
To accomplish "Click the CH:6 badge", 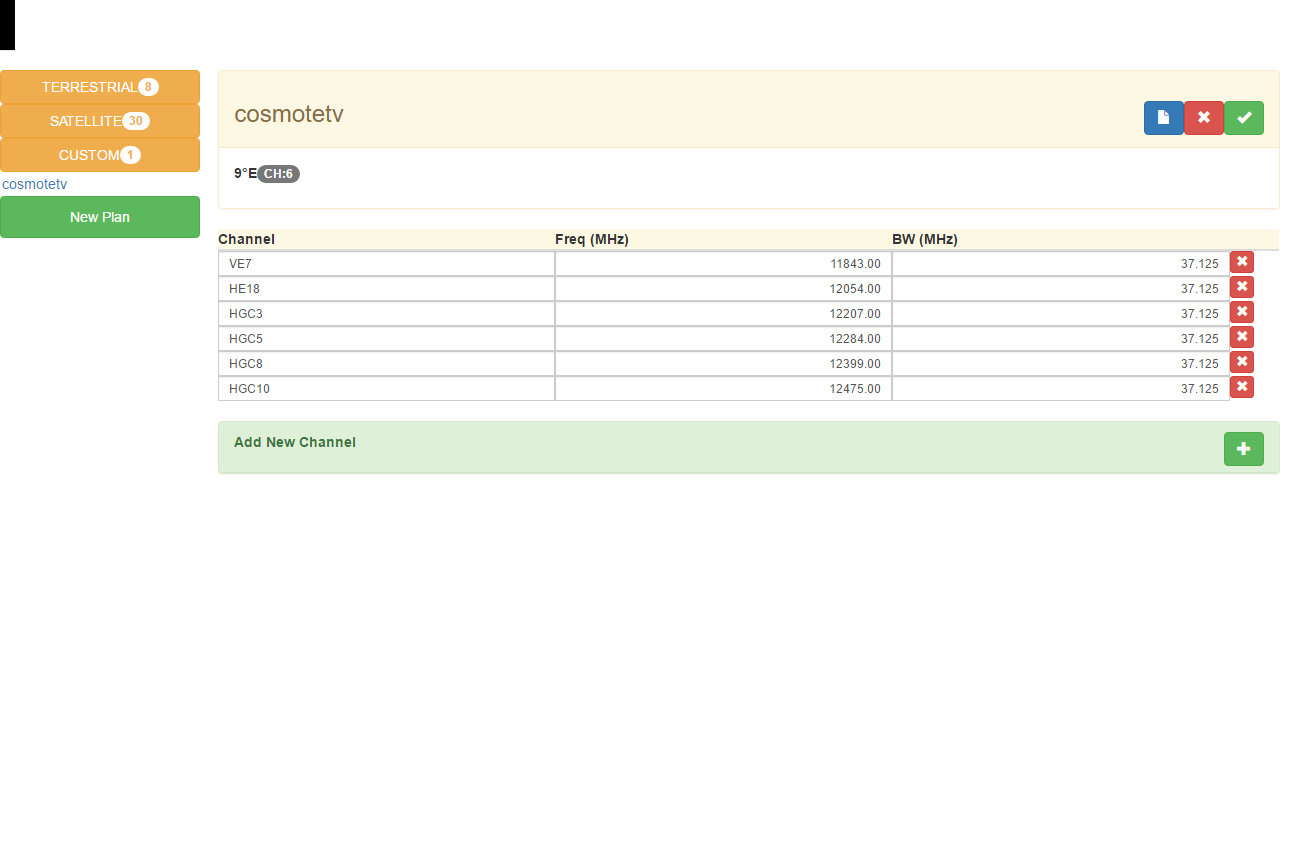I will coord(278,174).
